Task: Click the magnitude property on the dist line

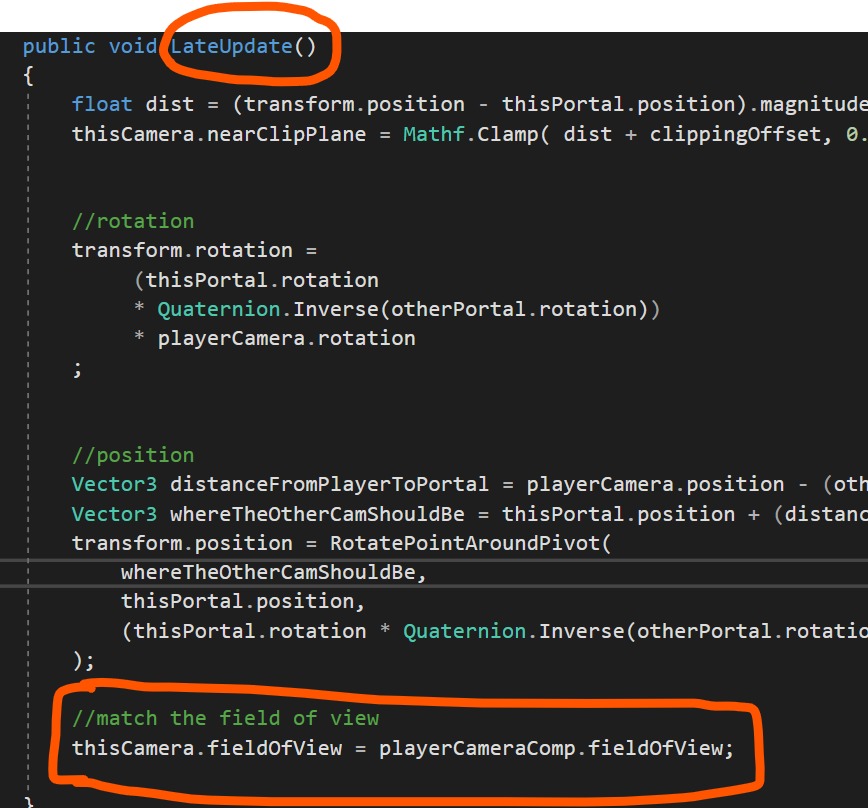Action: (814, 104)
